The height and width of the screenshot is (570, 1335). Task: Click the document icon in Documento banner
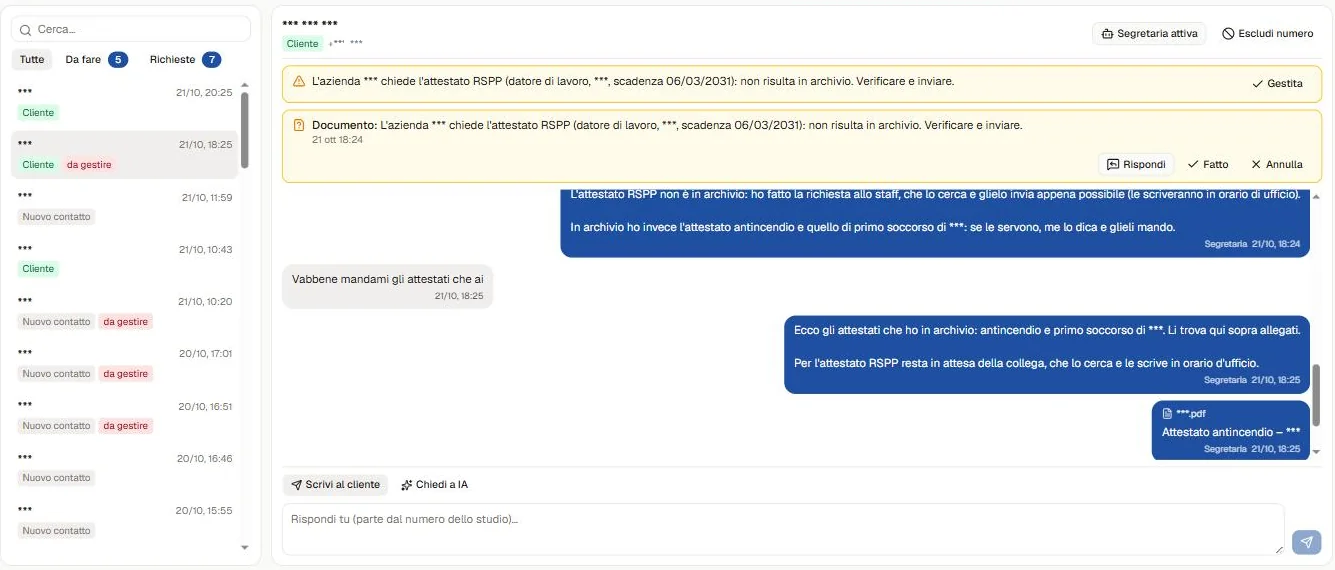[x=299, y=126]
